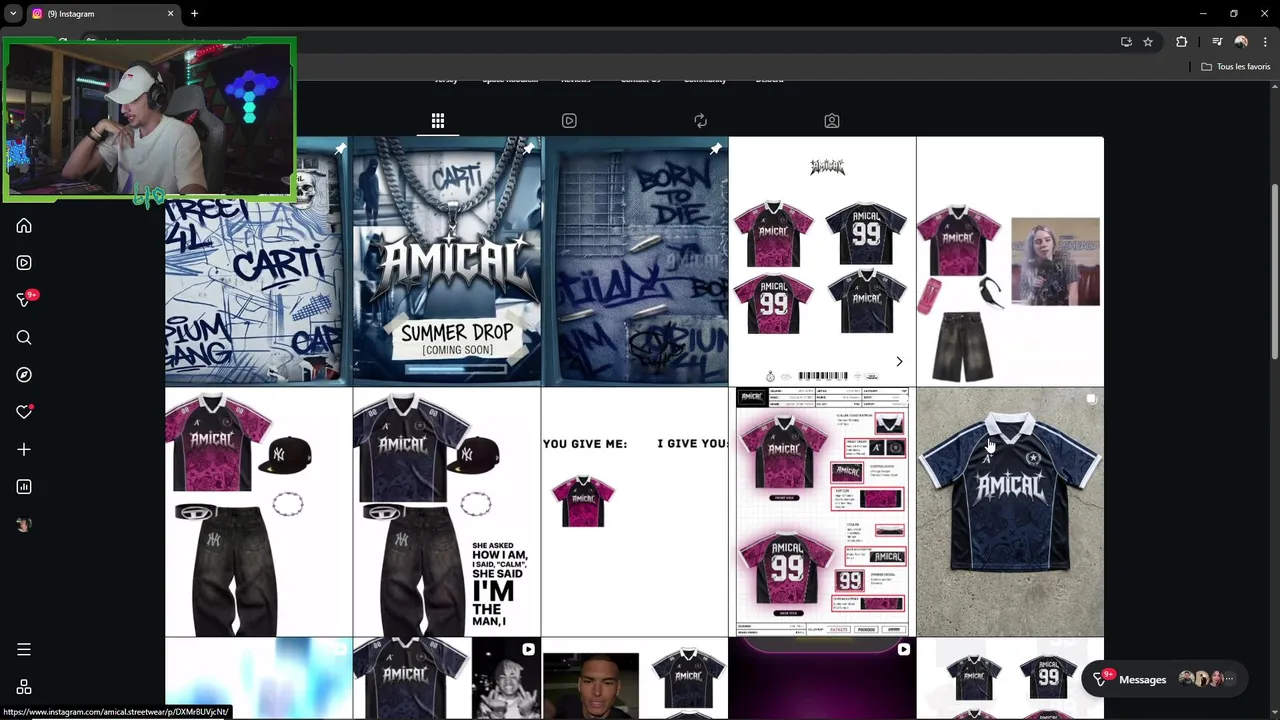Screen dimensions: 1280x720
Task: Open 'Born To Die' pinned post
Action: click(635, 261)
